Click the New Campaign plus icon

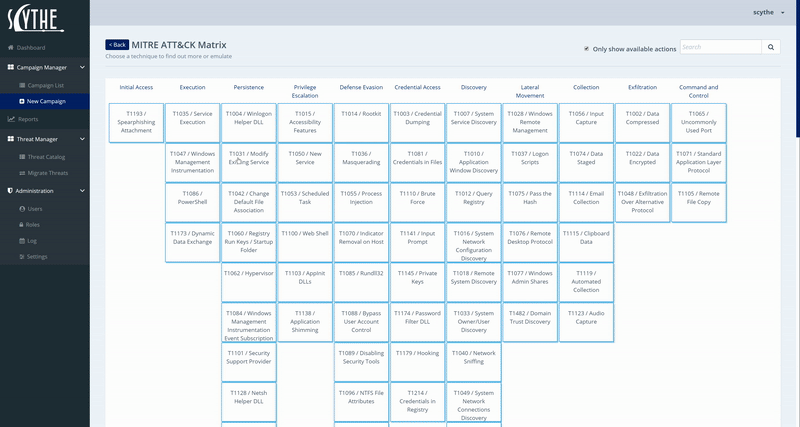coord(22,102)
